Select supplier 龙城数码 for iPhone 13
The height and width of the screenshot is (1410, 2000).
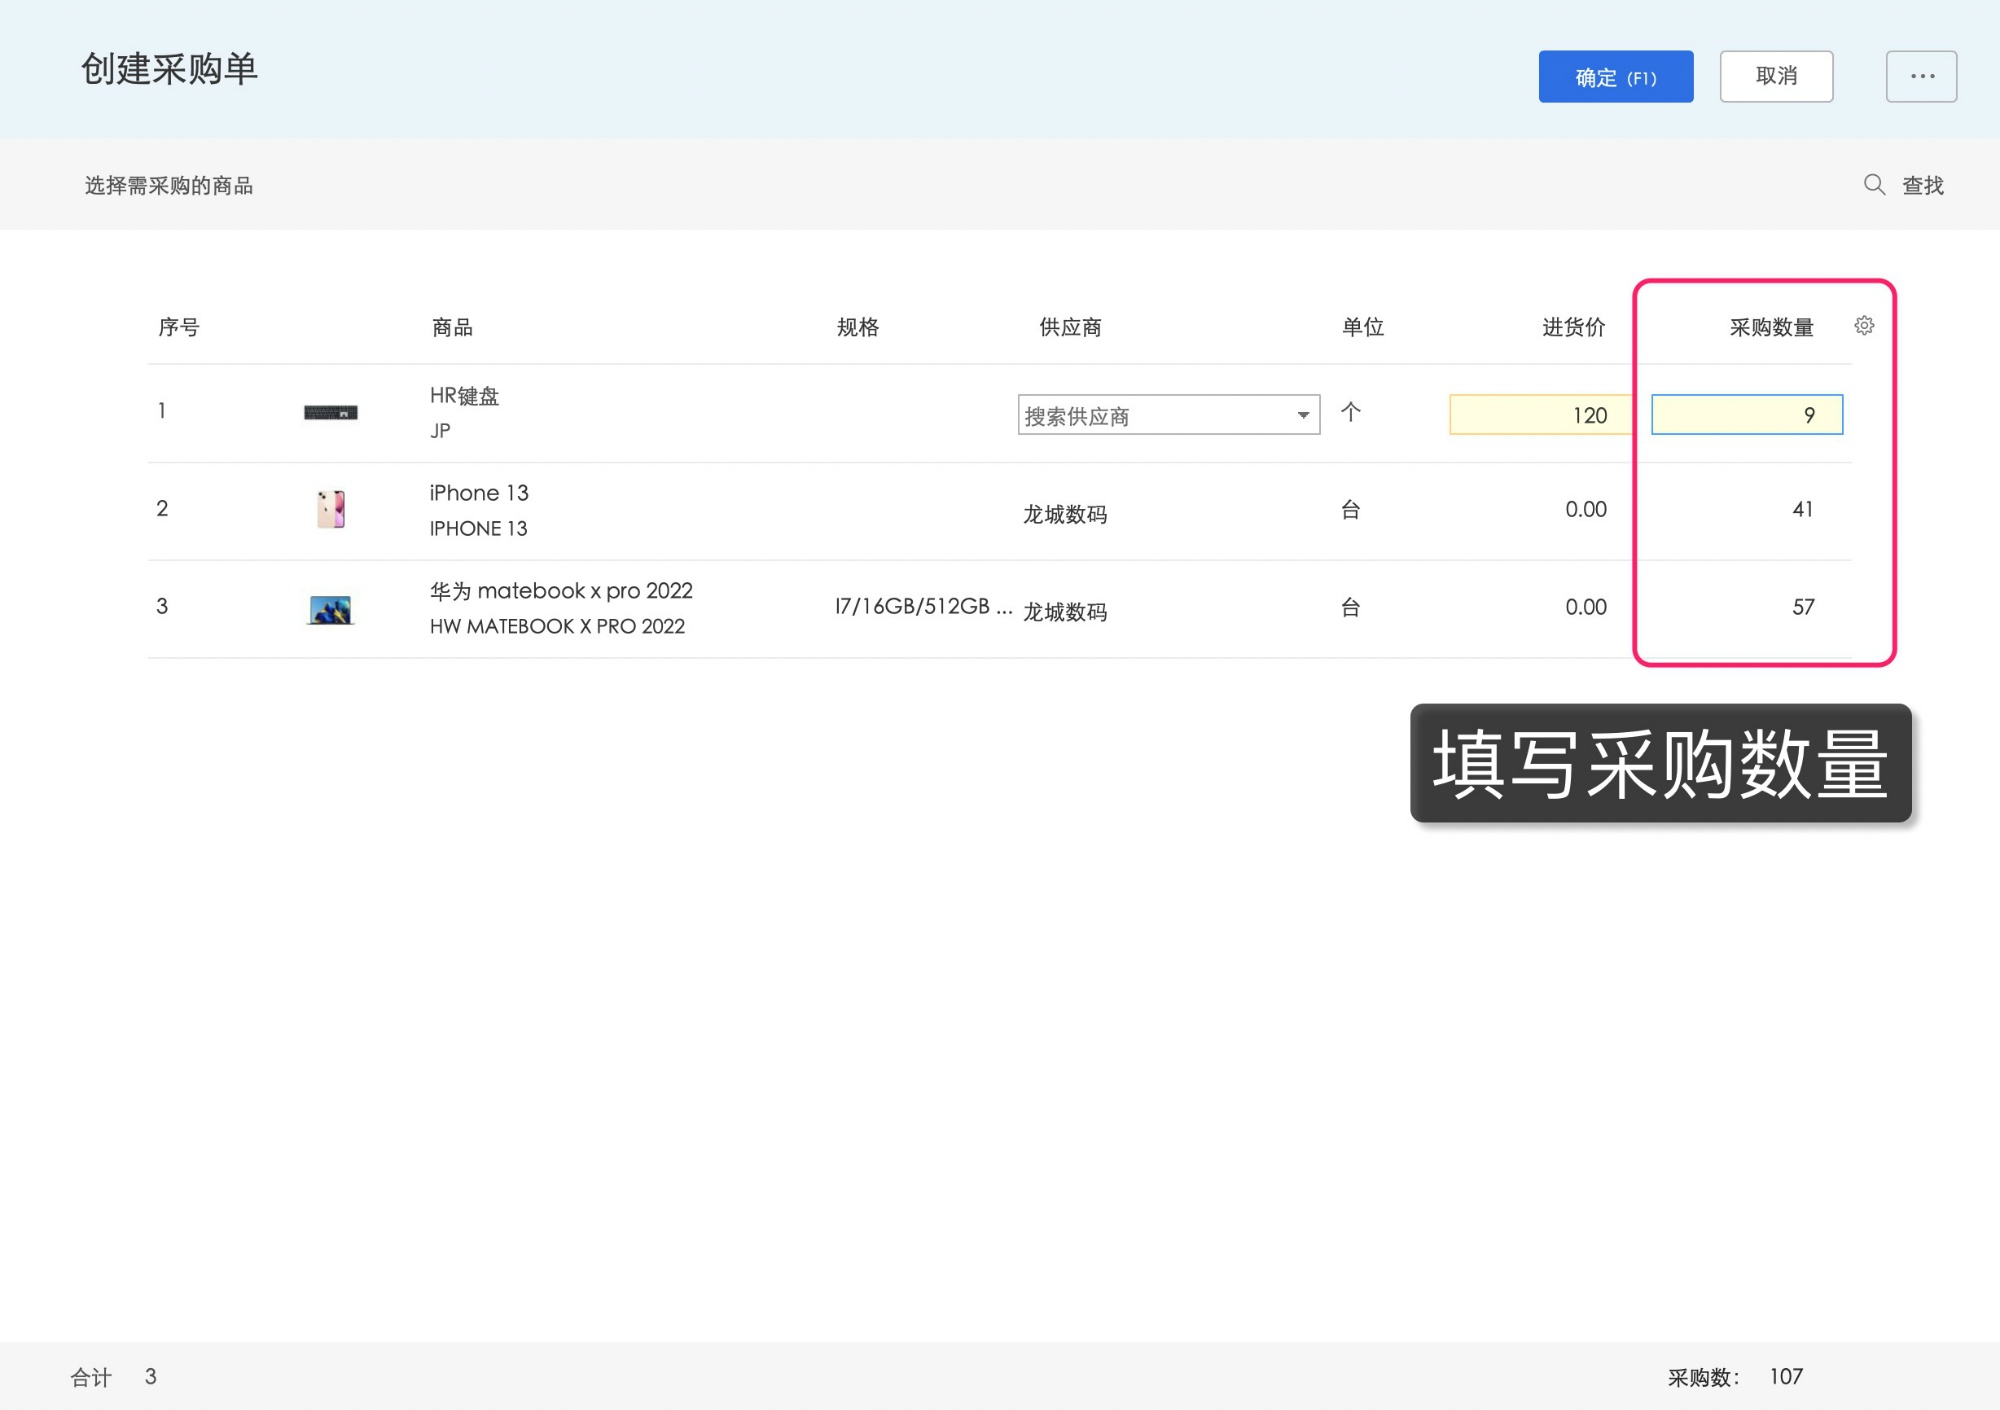(1064, 514)
